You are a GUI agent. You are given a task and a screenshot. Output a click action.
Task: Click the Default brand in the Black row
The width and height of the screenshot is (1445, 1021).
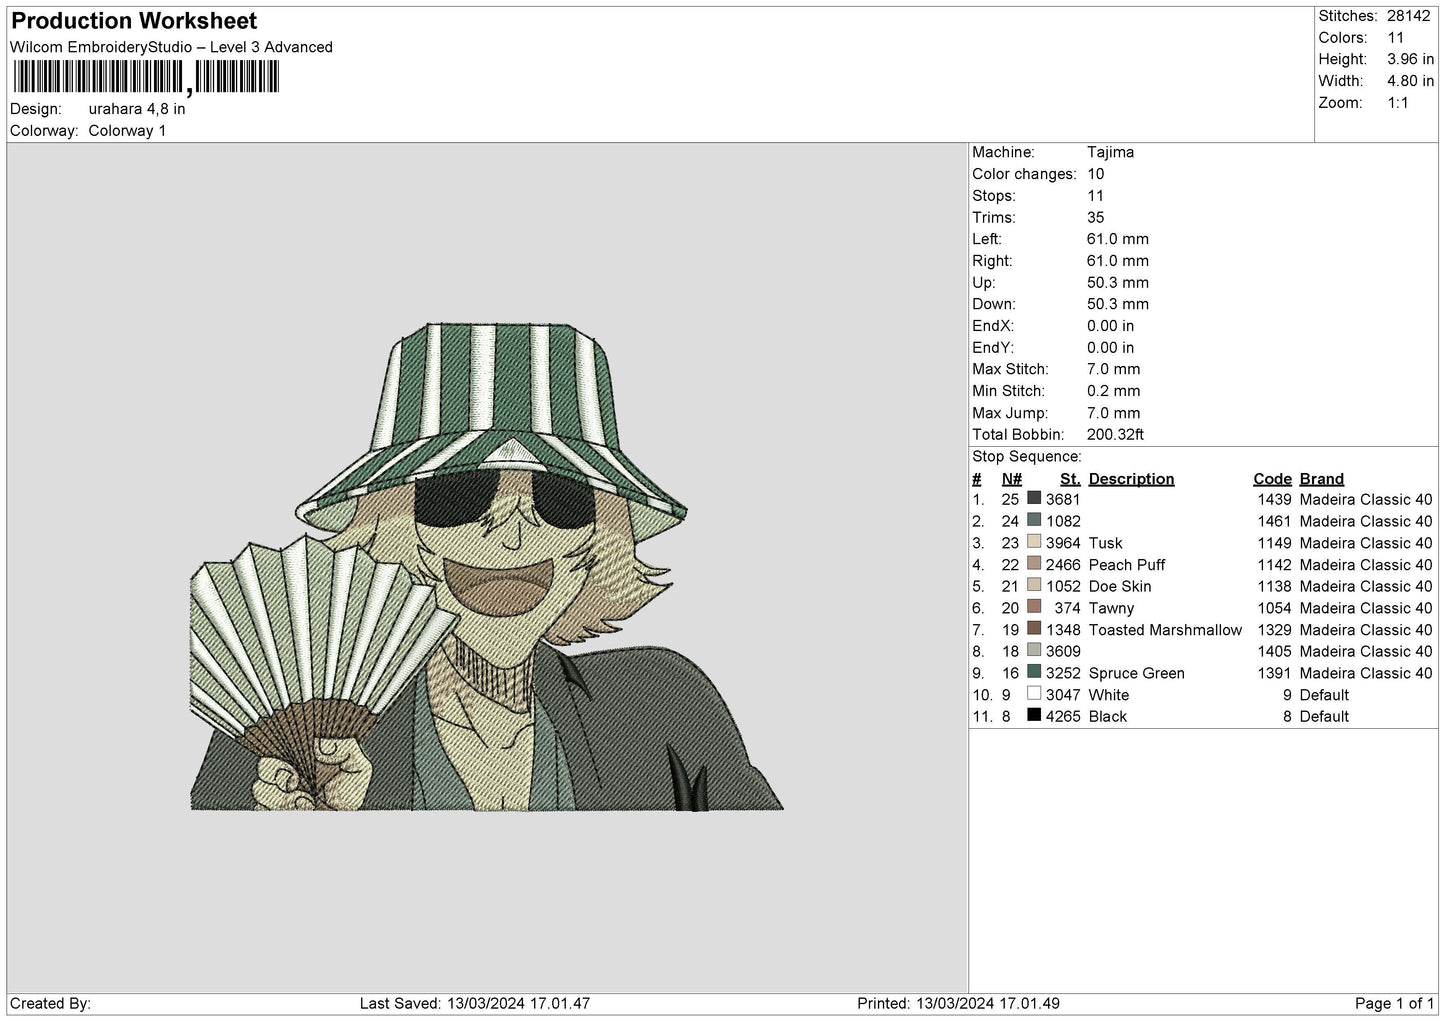click(x=1324, y=717)
